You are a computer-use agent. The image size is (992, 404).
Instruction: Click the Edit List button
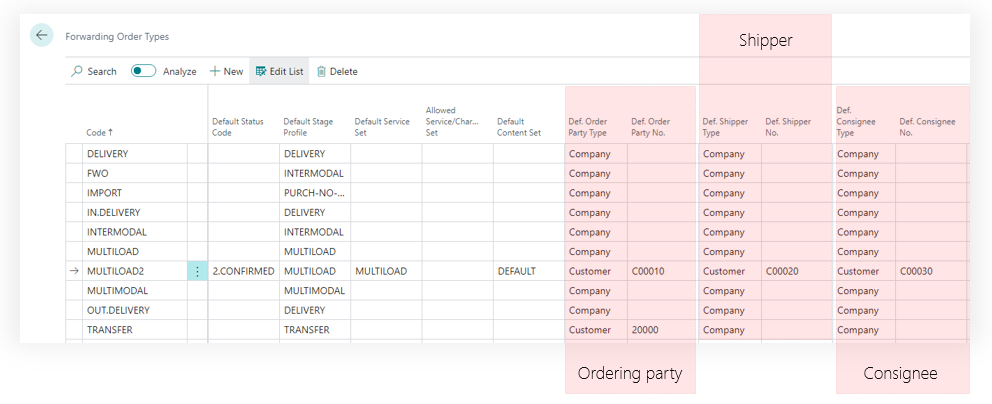279,71
